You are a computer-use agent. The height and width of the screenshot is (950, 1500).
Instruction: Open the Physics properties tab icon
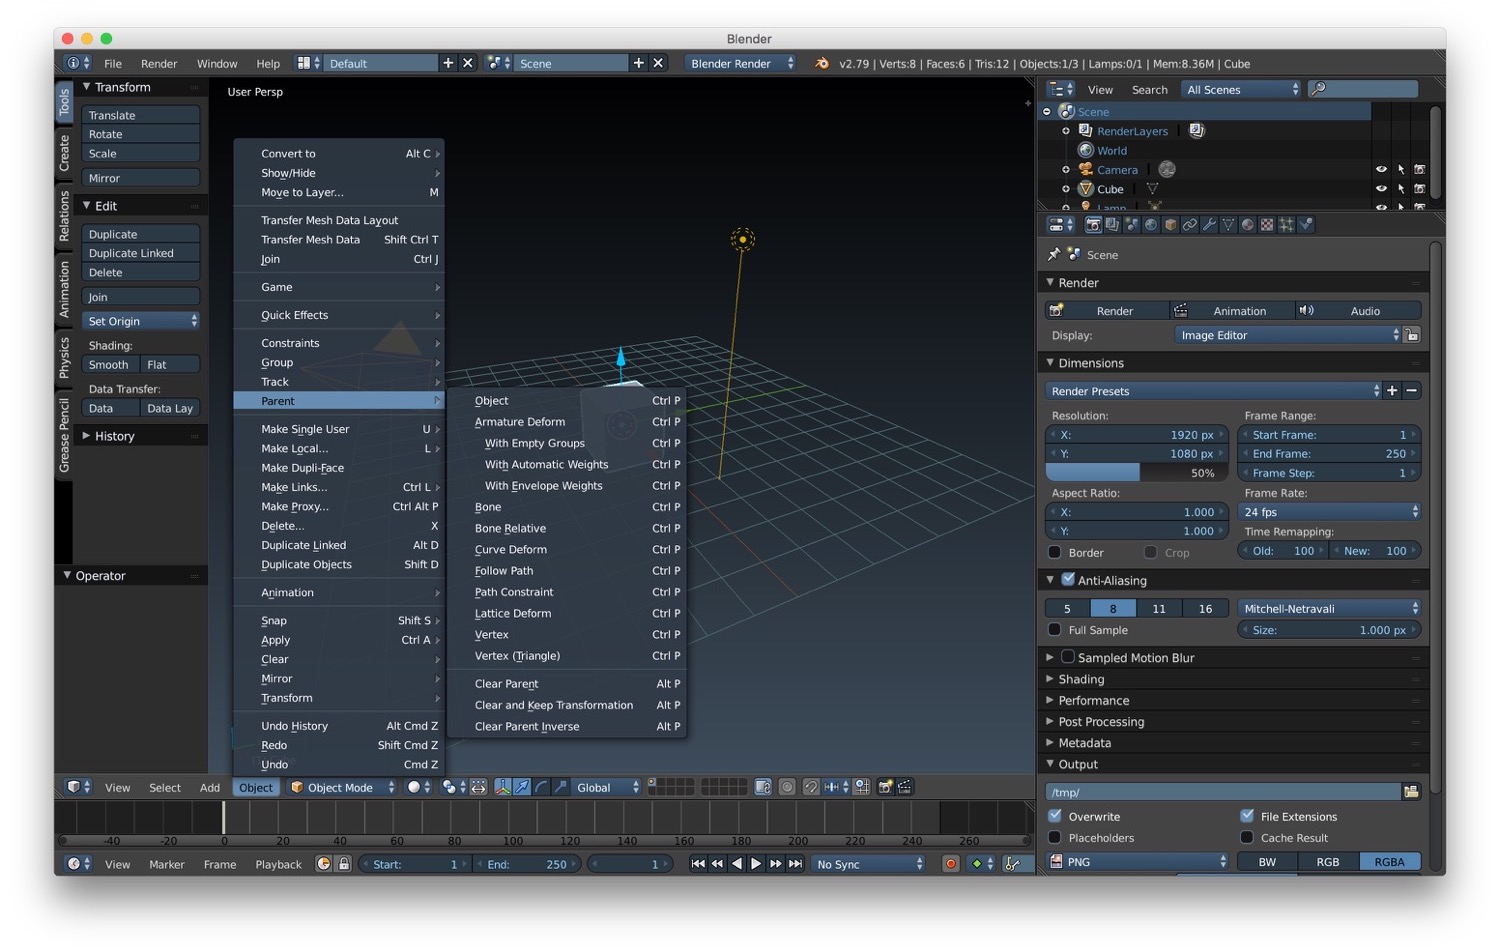point(1305,225)
